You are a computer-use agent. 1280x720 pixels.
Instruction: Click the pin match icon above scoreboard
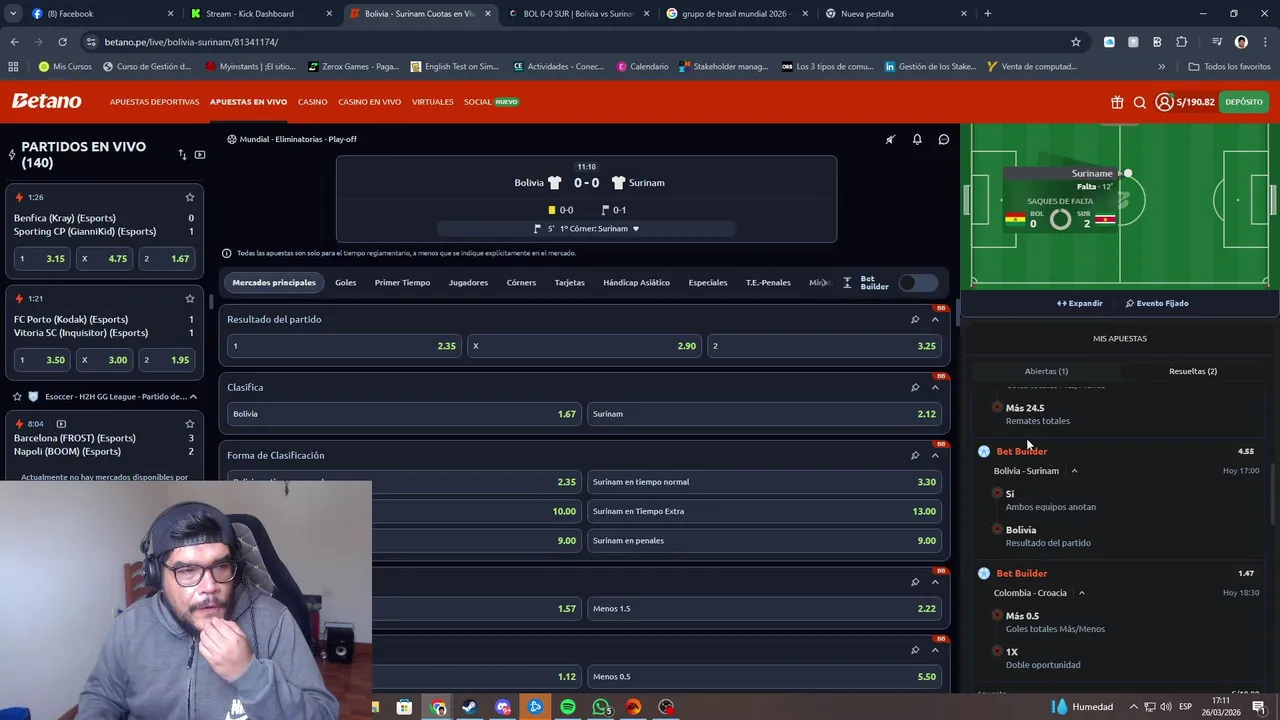(x=890, y=139)
